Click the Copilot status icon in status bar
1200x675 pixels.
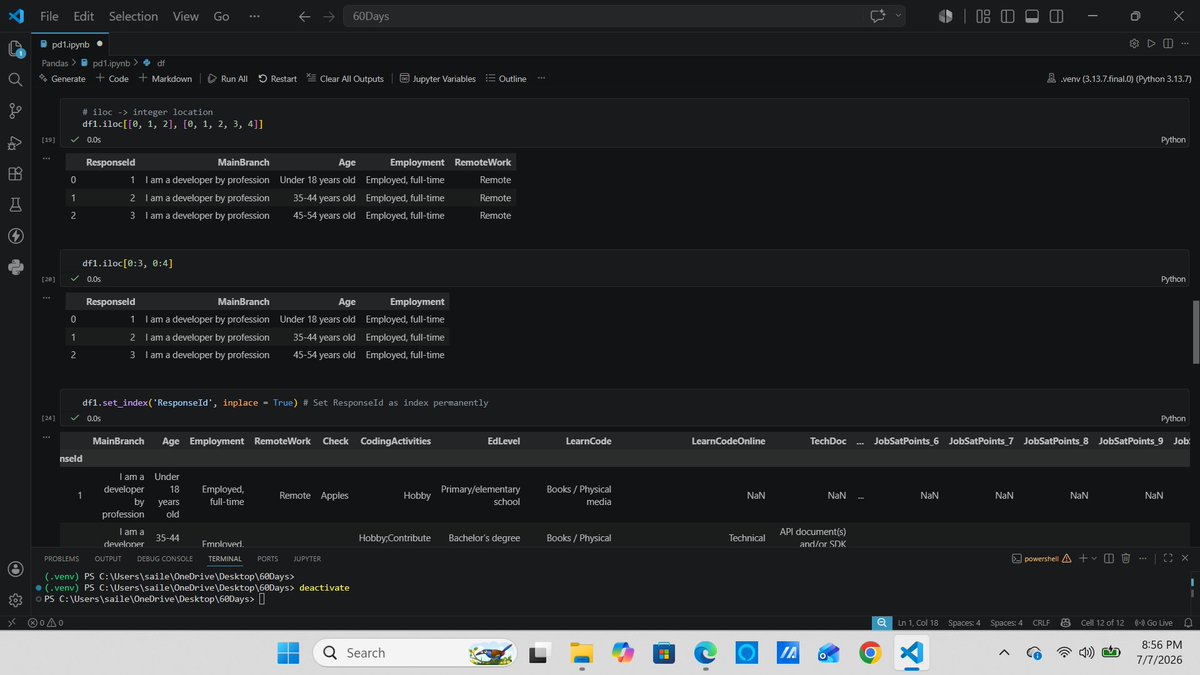coord(1065,622)
